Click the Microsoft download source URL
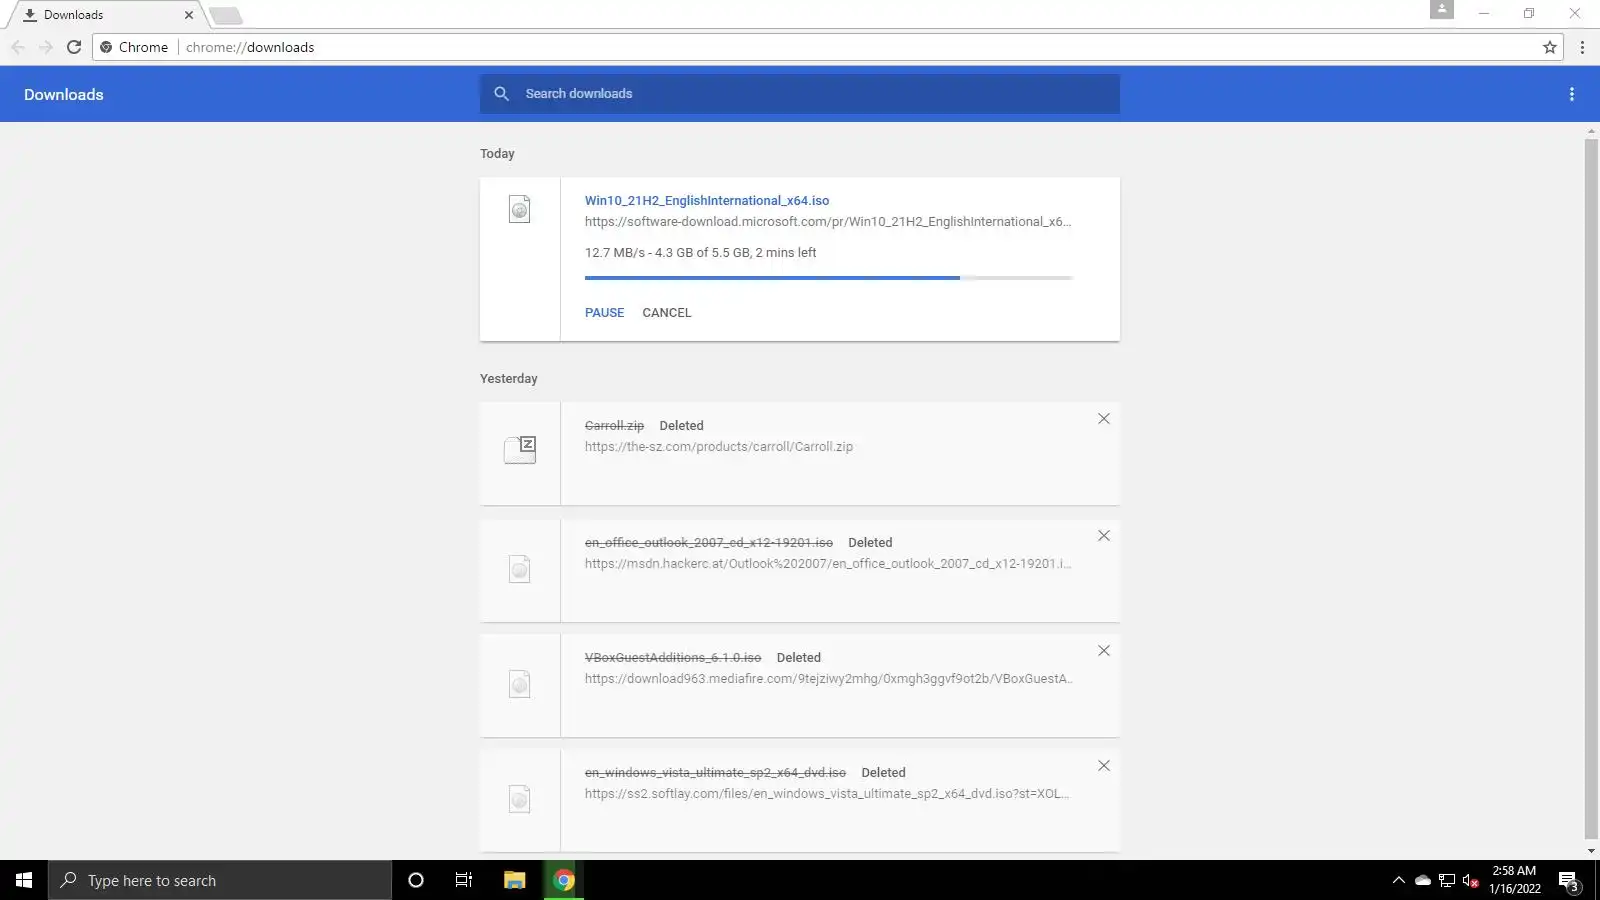 (x=828, y=222)
